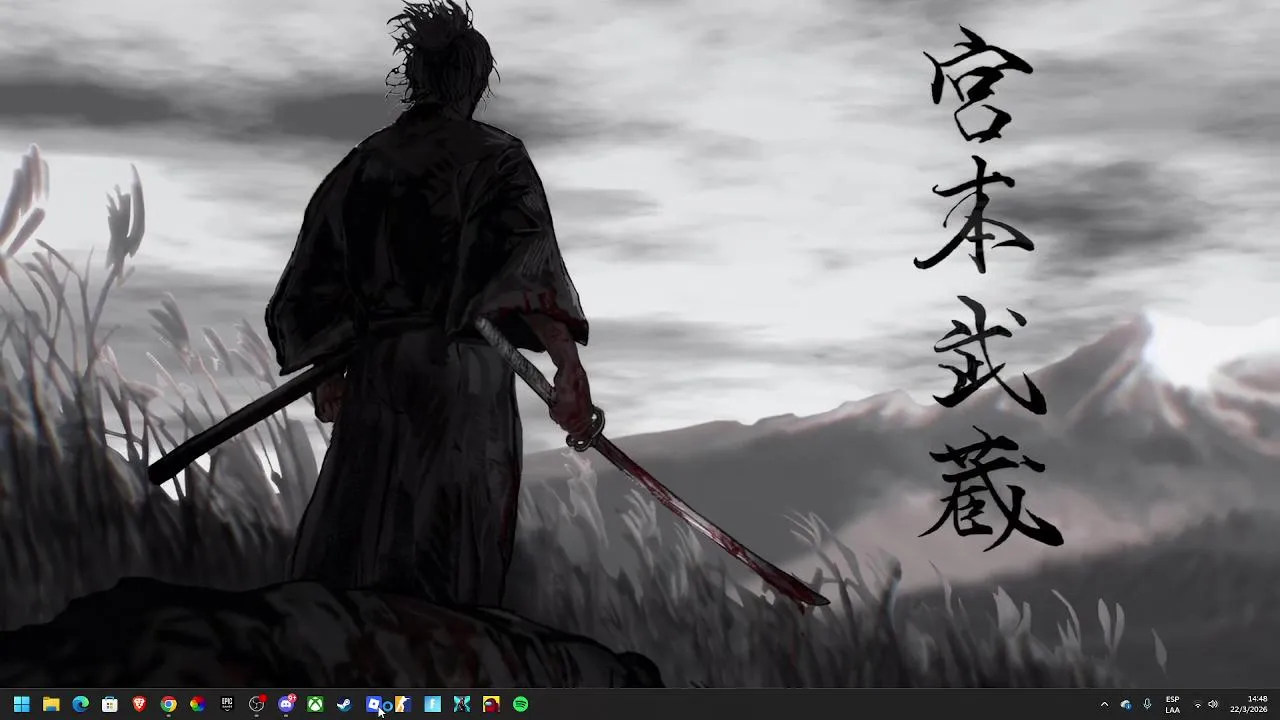The image size is (1280, 720).
Task: Open the Among Us taskbar icon
Action: pyautogui.click(x=491, y=704)
